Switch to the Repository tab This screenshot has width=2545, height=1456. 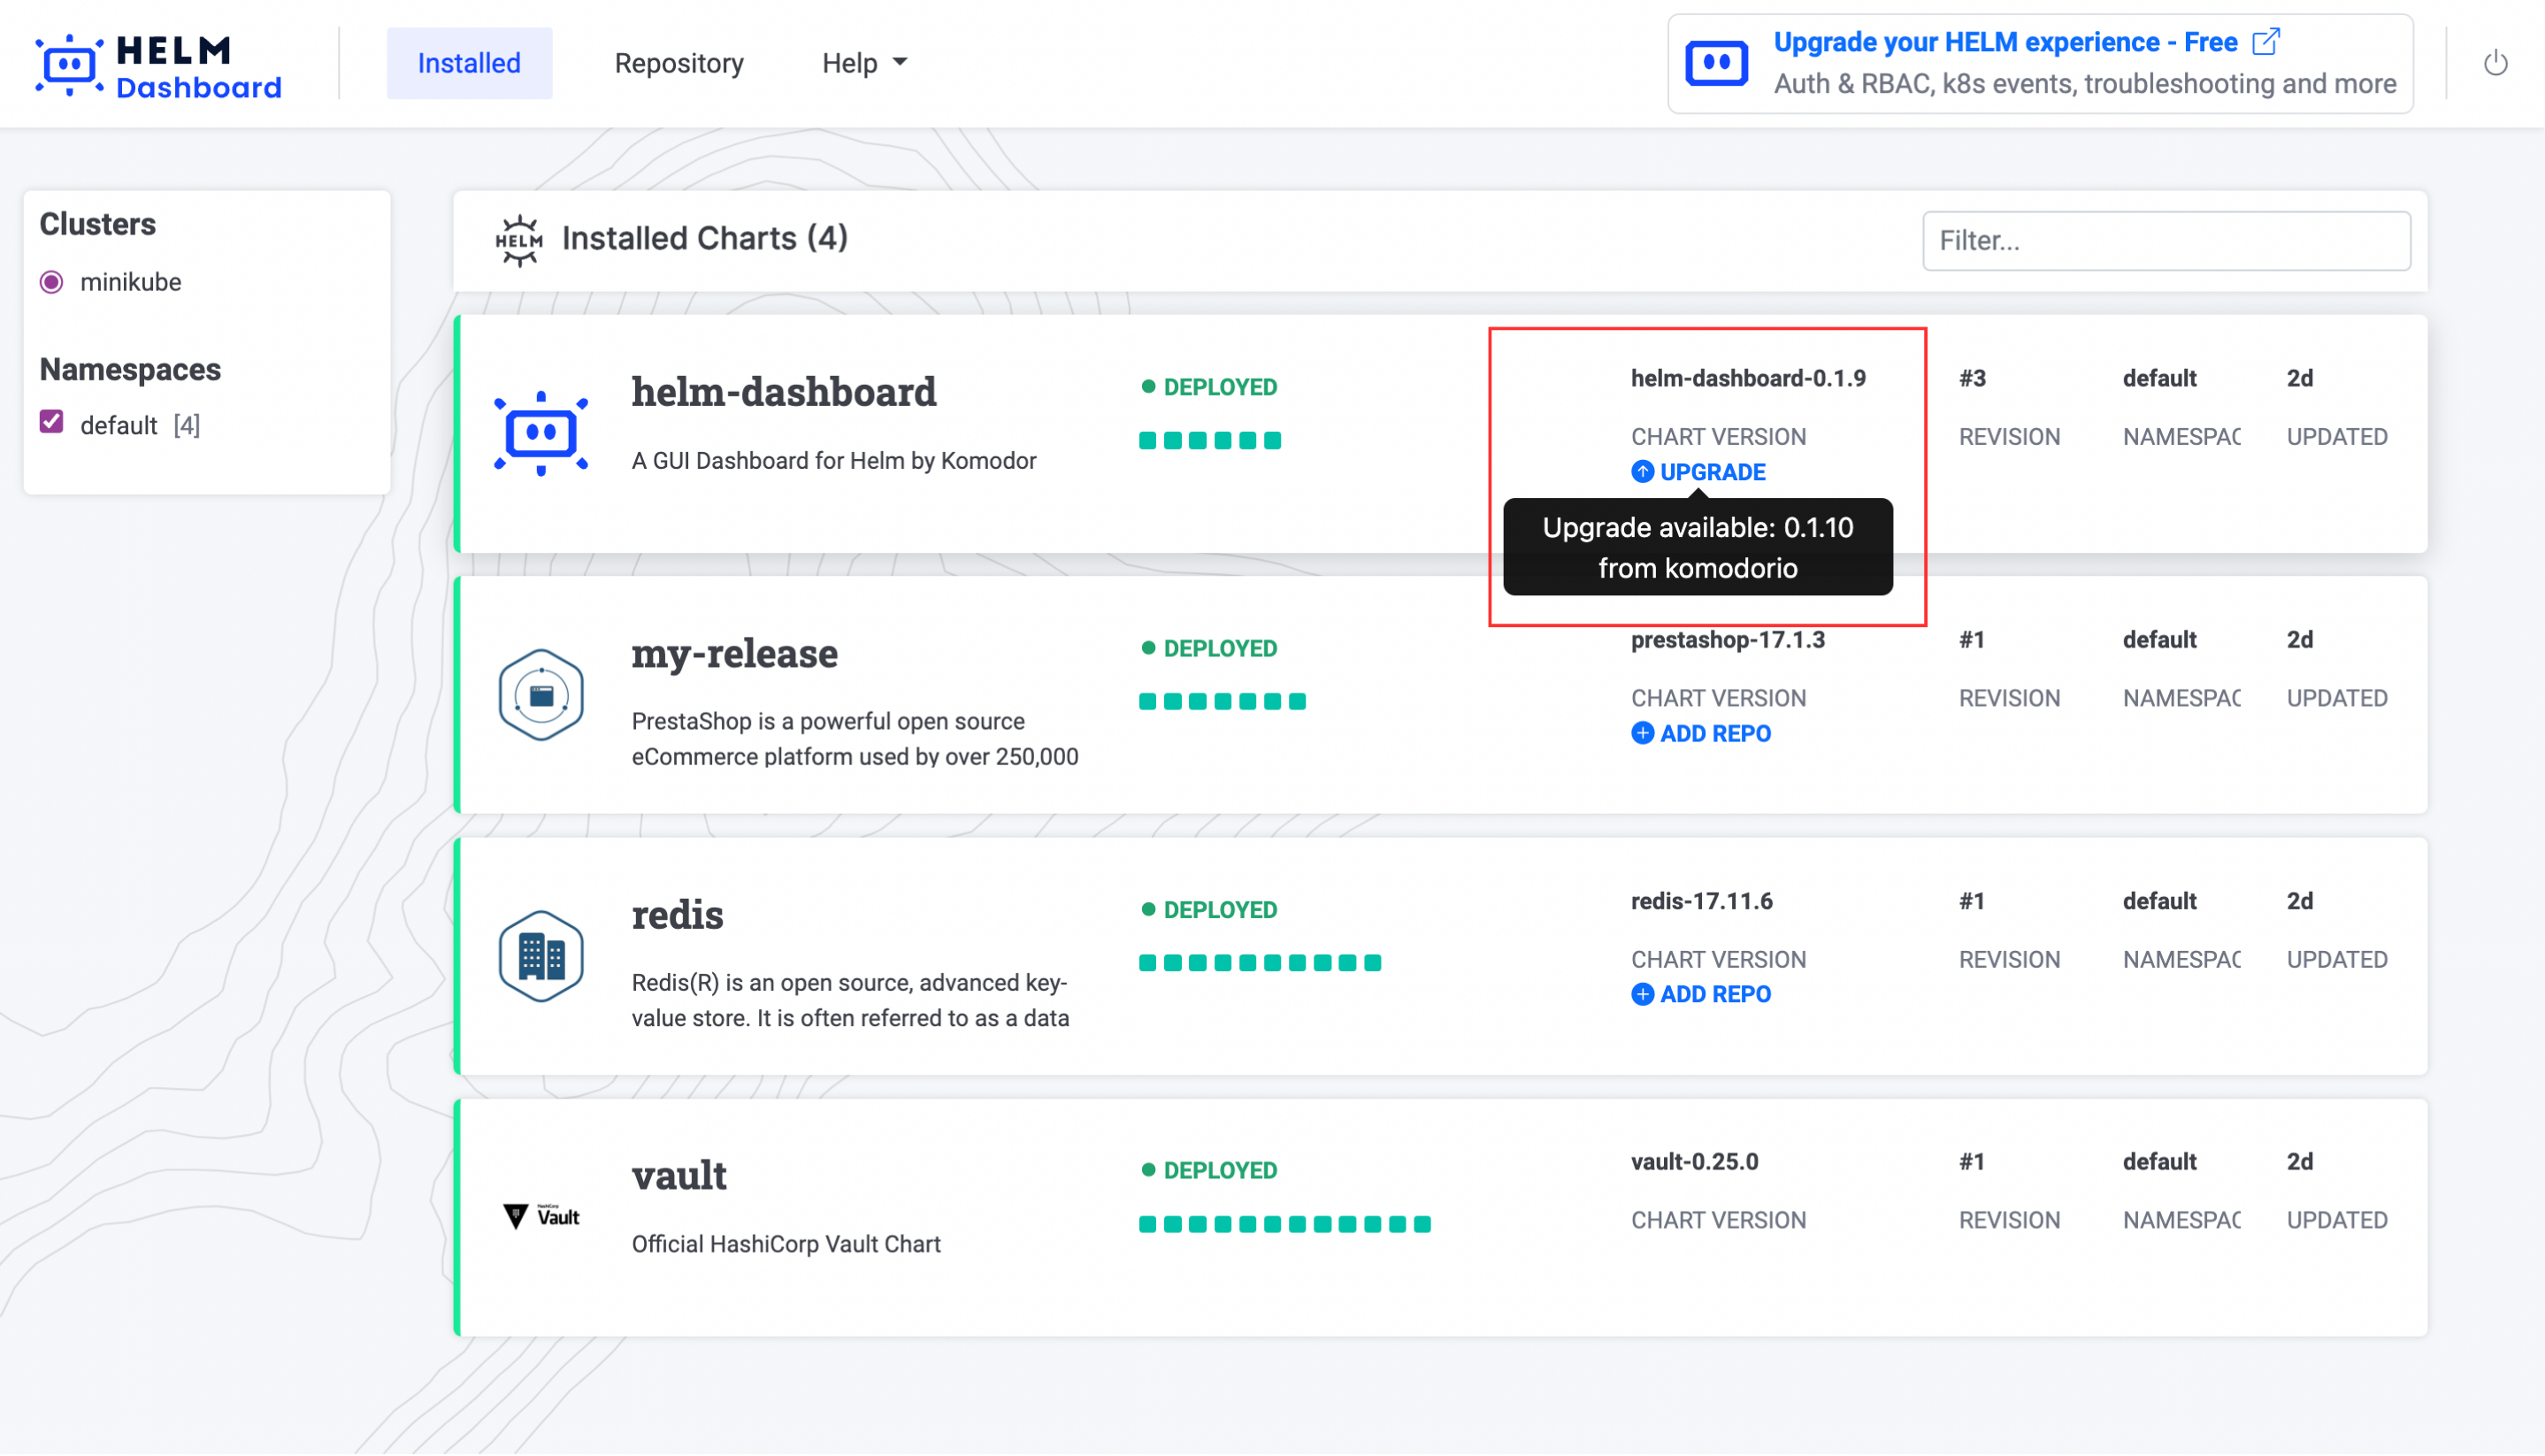(x=679, y=63)
